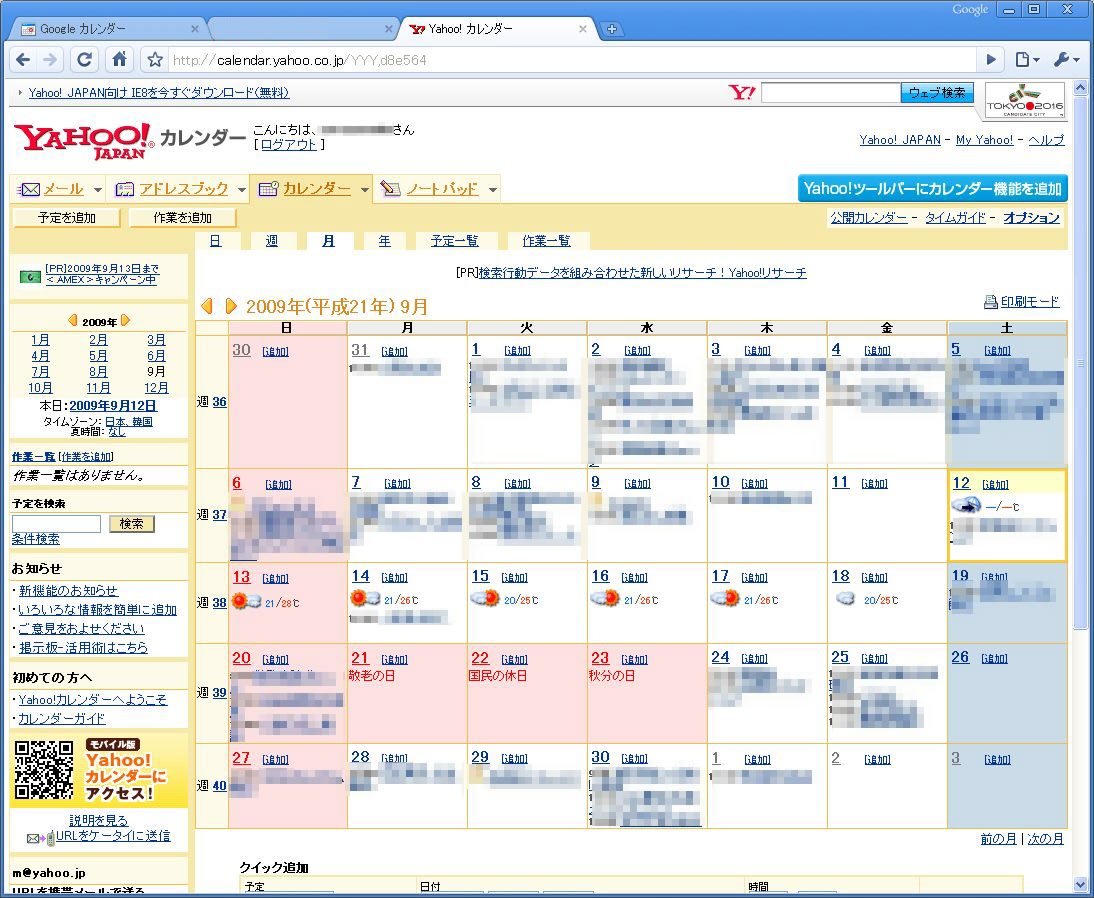Click the ウェブ検索 button
Screen dimensions: 1094x898
pos(937,93)
